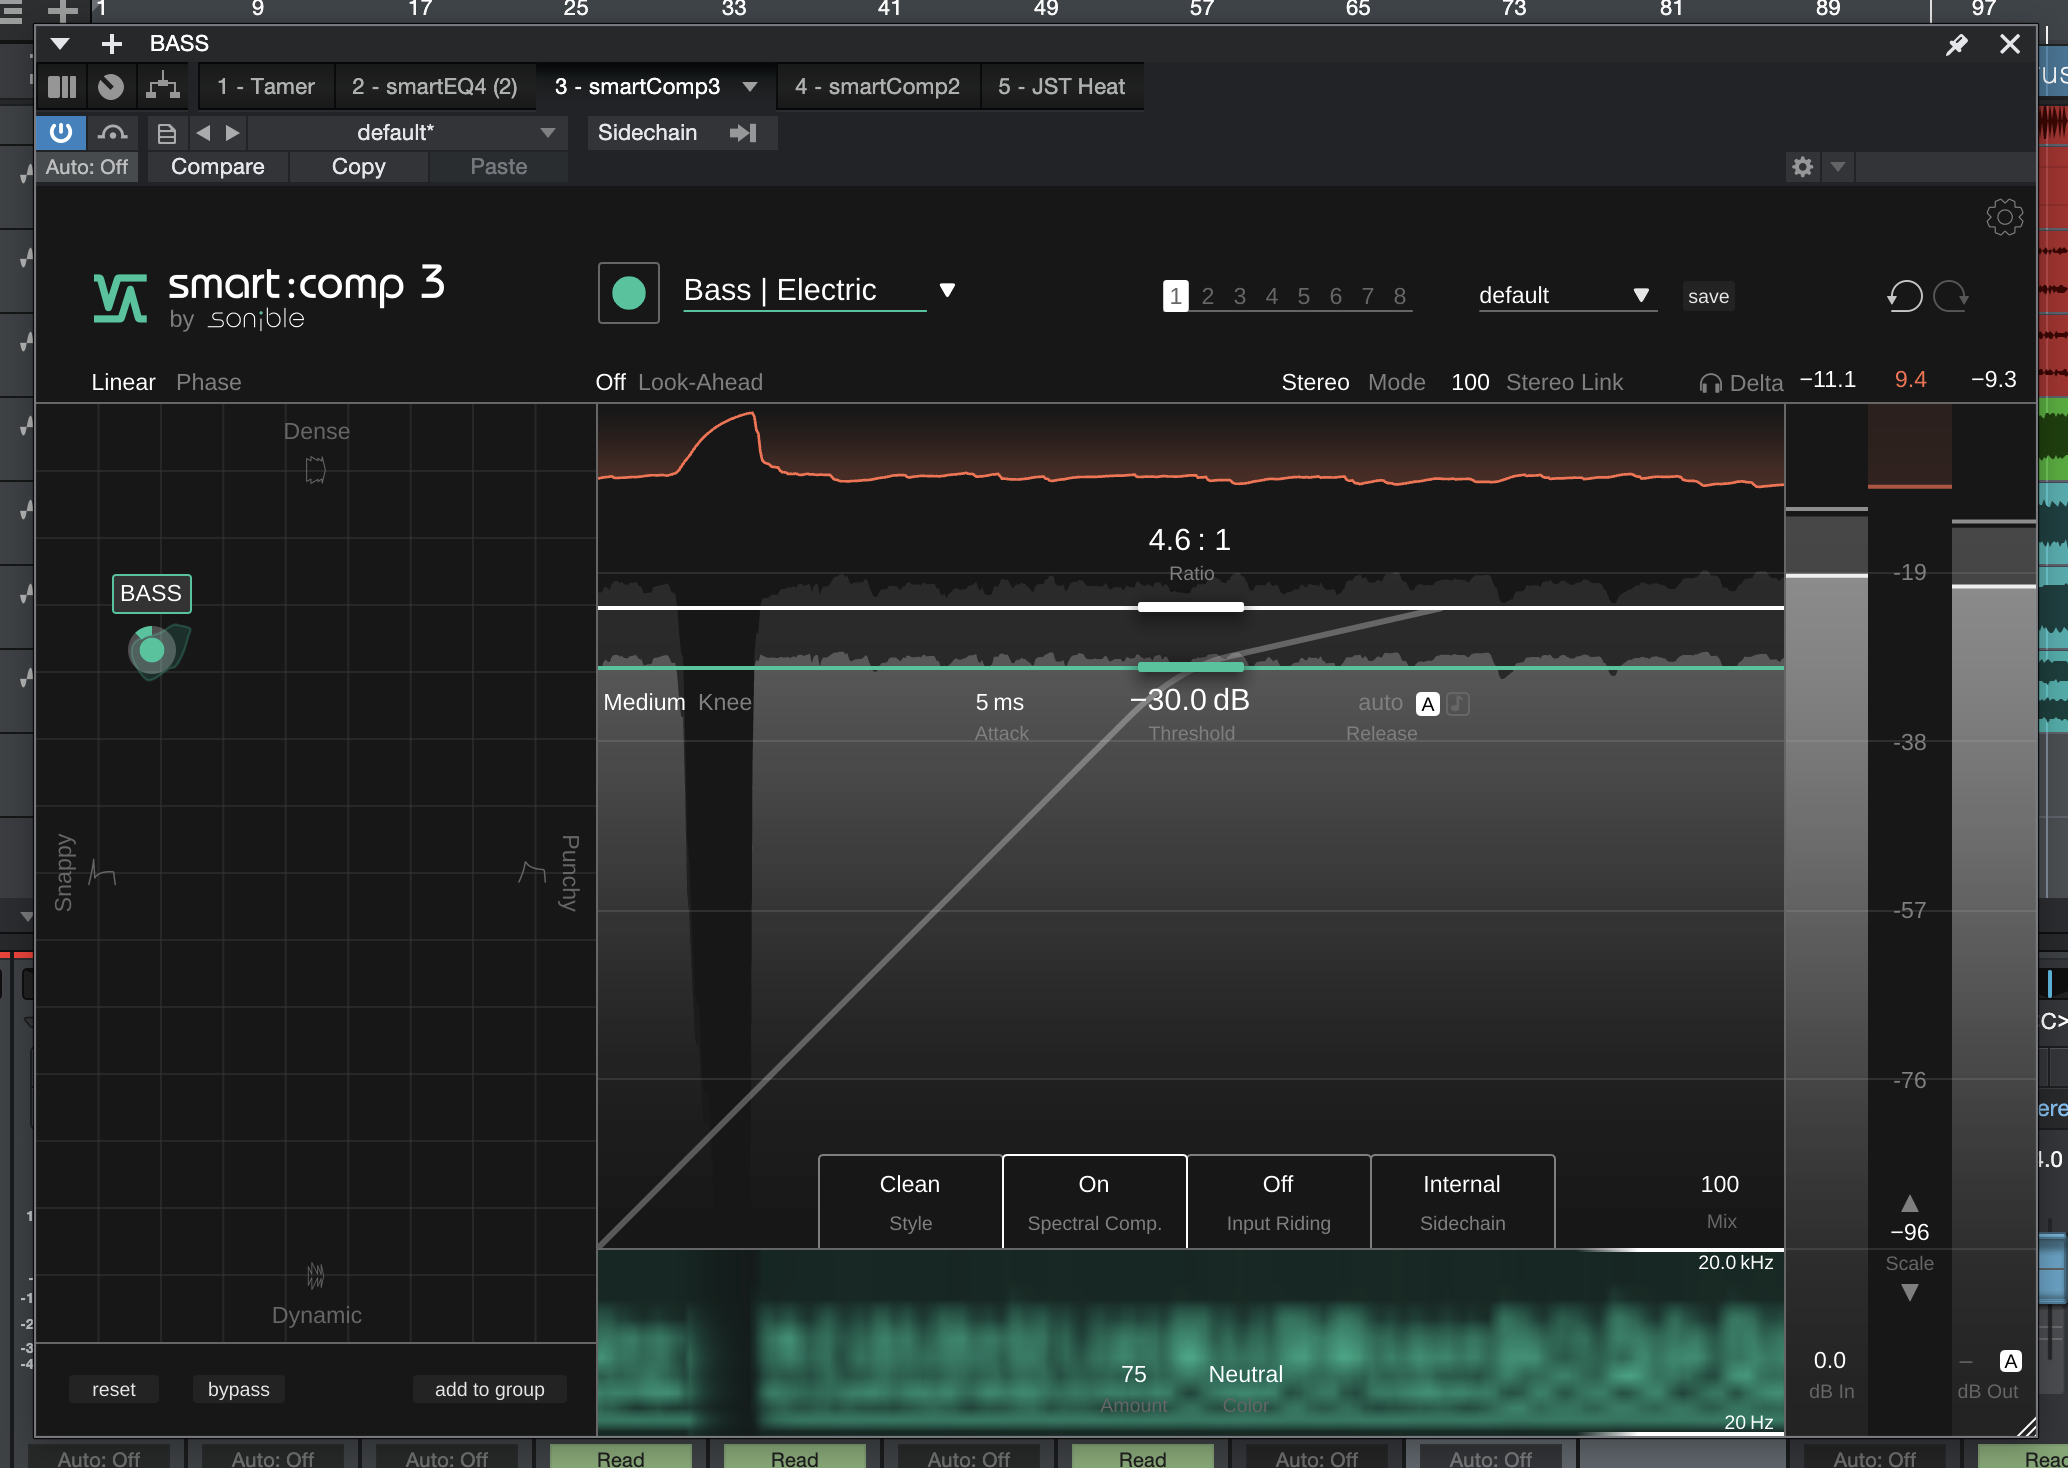The image size is (2068, 1468).
Task: Click the sonible logo icon
Action: [x=120, y=297]
